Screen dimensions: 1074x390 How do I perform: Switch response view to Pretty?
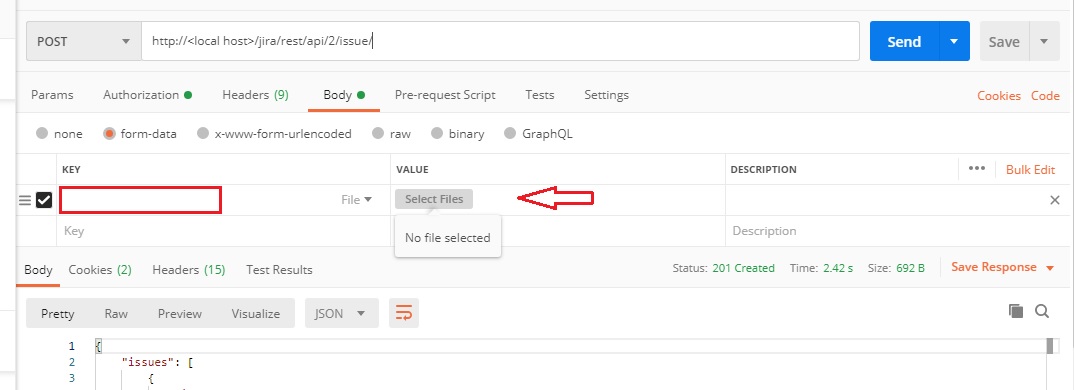click(58, 313)
